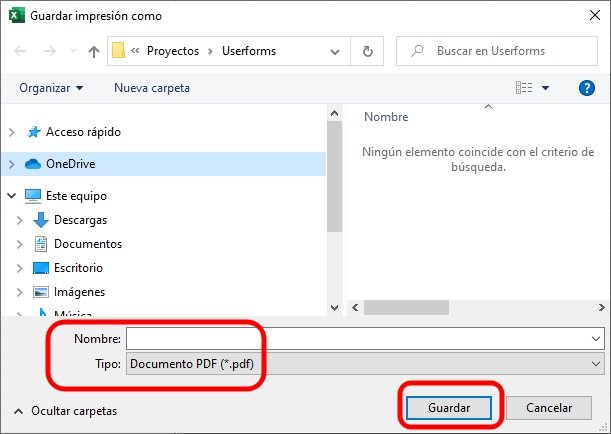Go up one folder level
Image resolution: width=611 pixels, height=434 pixels.
[x=94, y=51]
